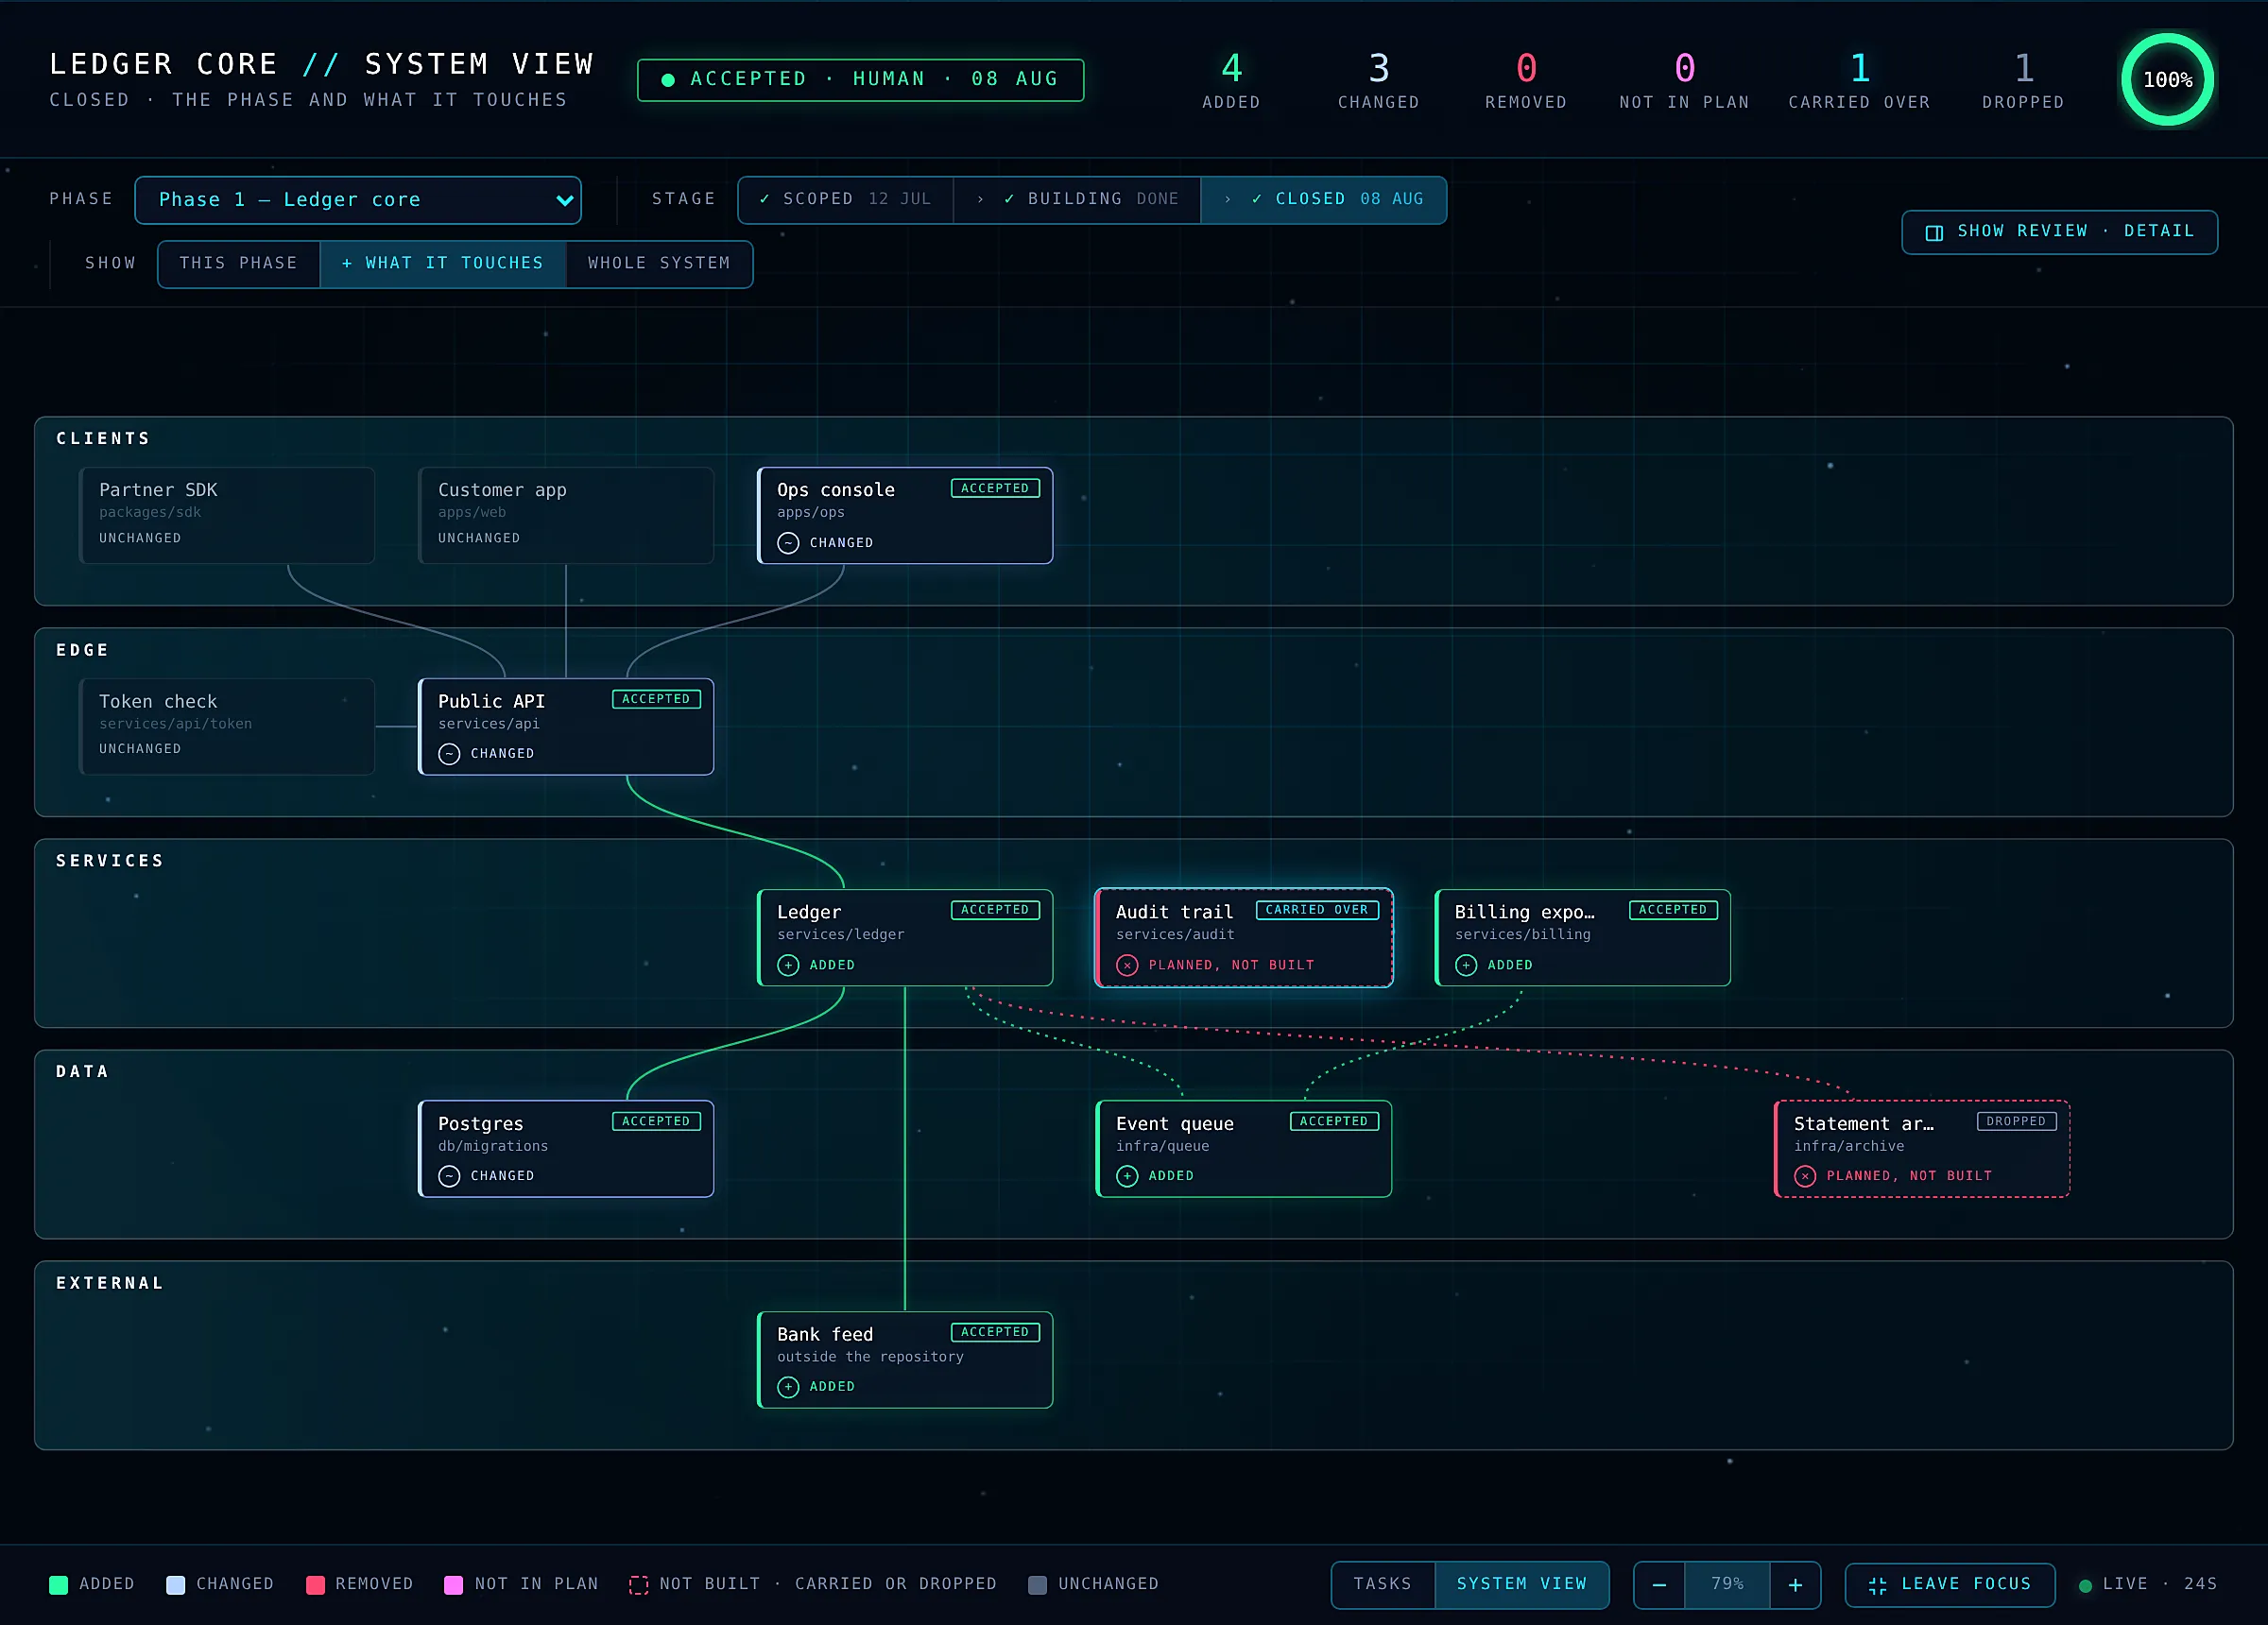Click the Unchanged legend swatch
The height and width of the screenshot is (1625, 2268).
pyautogui.click(x=1037, y=1585)
